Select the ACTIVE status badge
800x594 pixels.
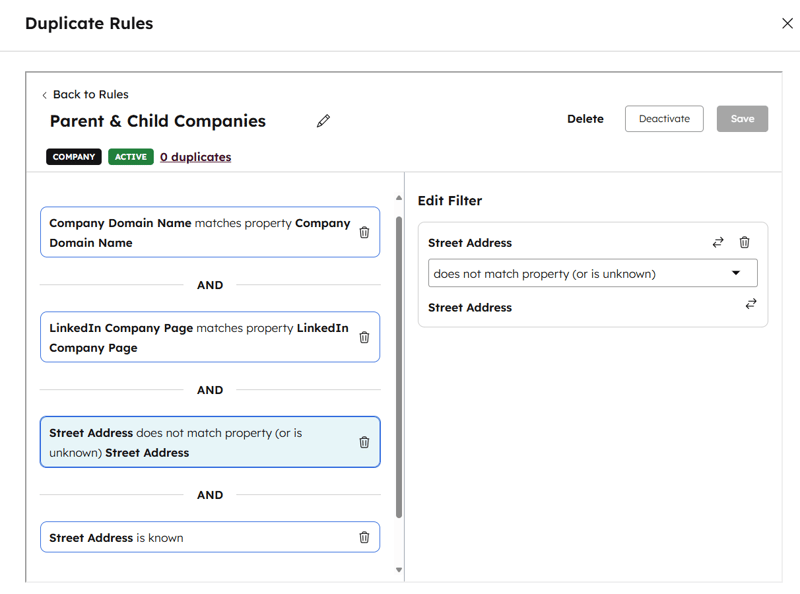pyautogui.click(x=130, y=157)
